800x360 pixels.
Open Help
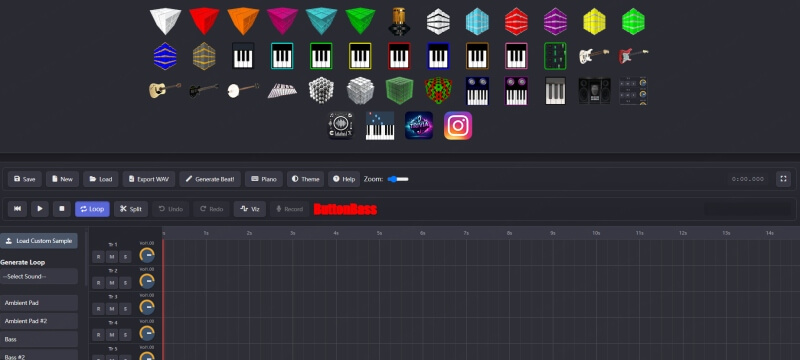pyautogui.click(x=344, y=179)
